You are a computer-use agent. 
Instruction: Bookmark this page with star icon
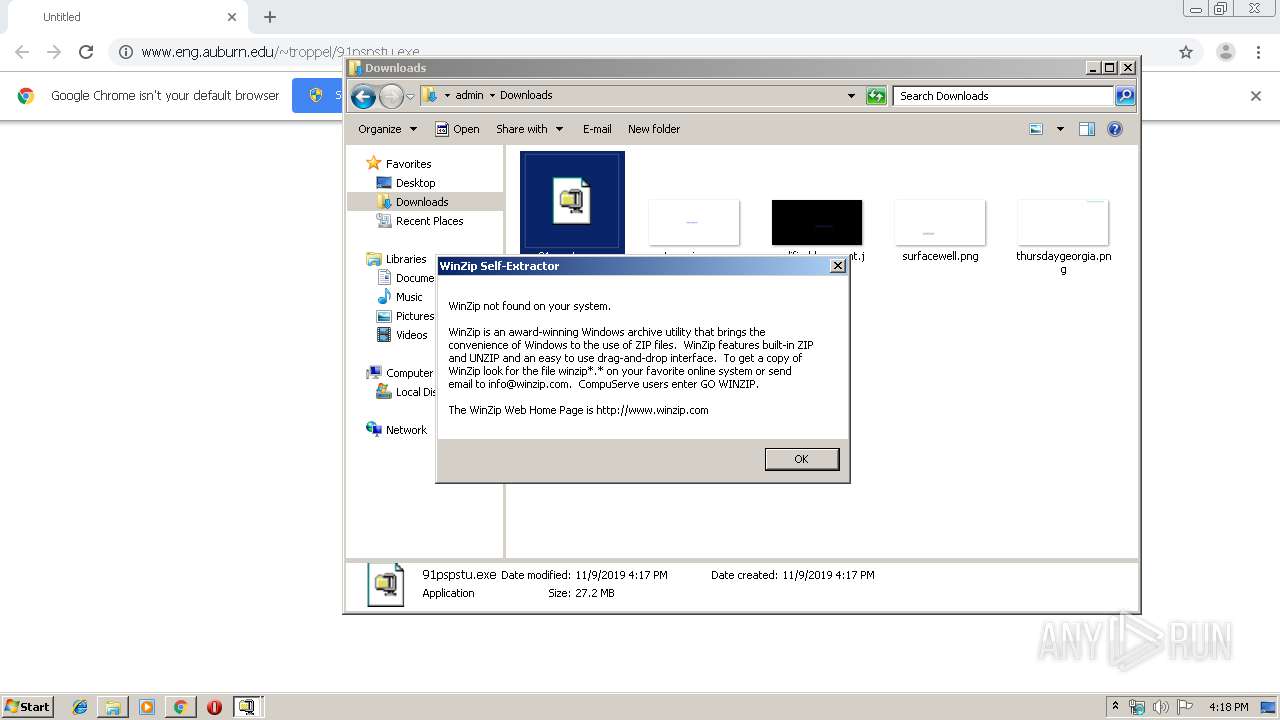(1186, 52)
